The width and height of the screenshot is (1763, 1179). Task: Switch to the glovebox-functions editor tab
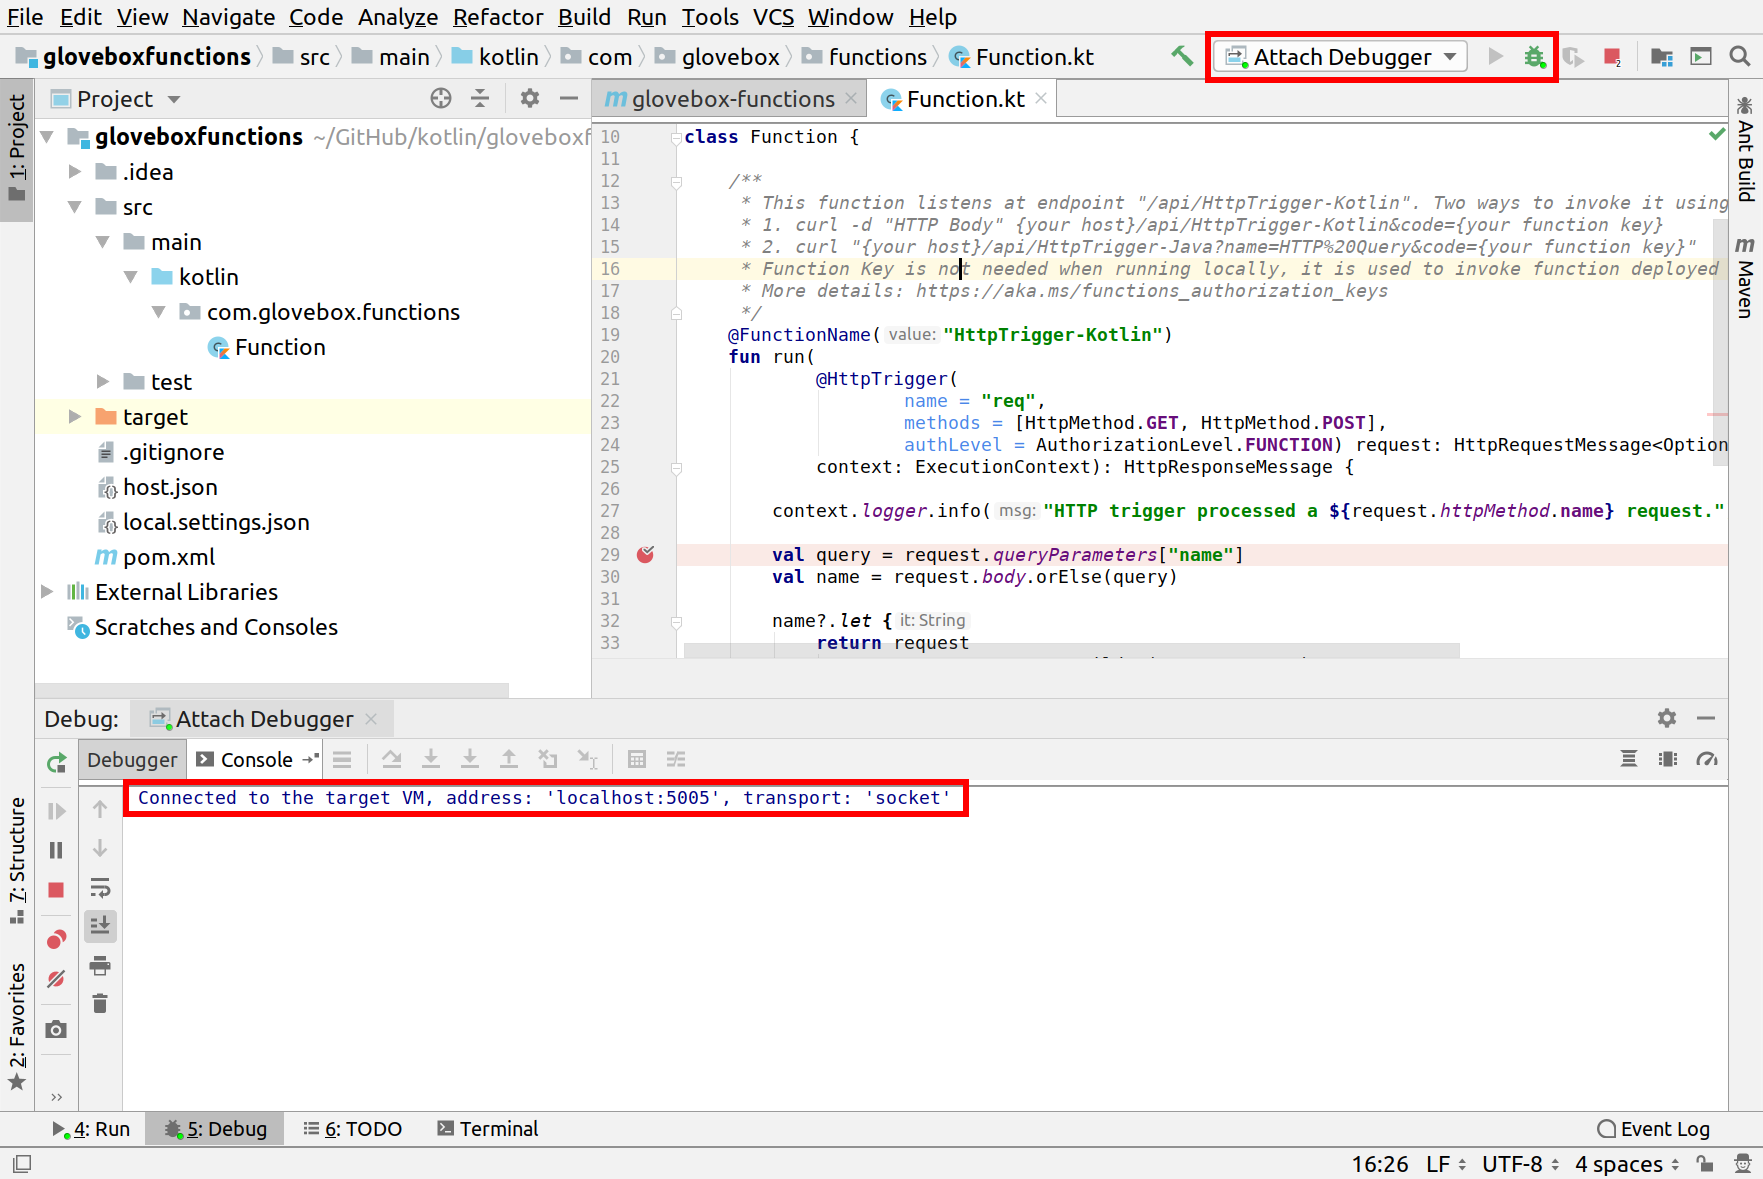click(730, 99)
